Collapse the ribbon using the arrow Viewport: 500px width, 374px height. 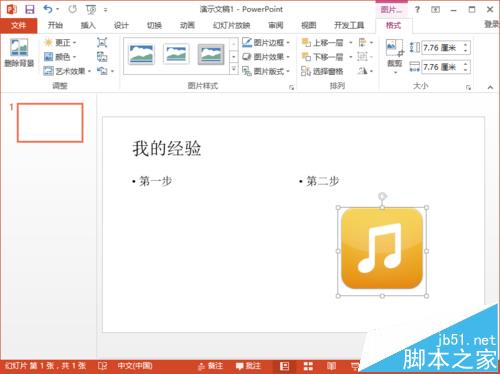point(490,87)
